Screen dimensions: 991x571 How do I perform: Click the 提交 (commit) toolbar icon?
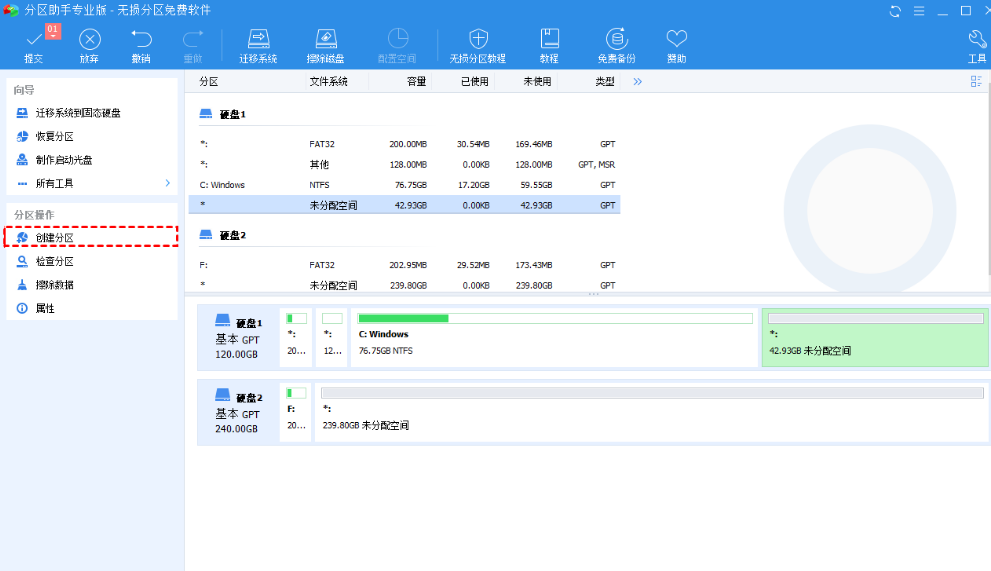click(34, 41)
